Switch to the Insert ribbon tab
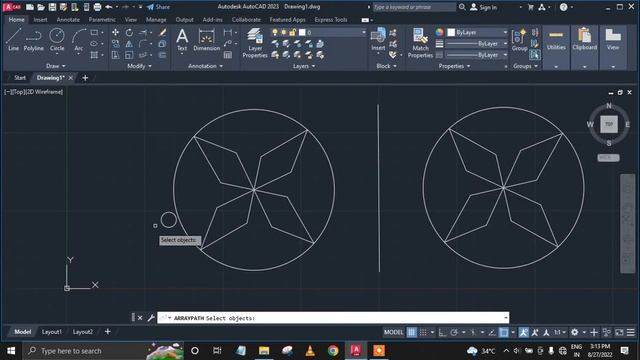This screenshot has width=640, height=360. point(40,20)
